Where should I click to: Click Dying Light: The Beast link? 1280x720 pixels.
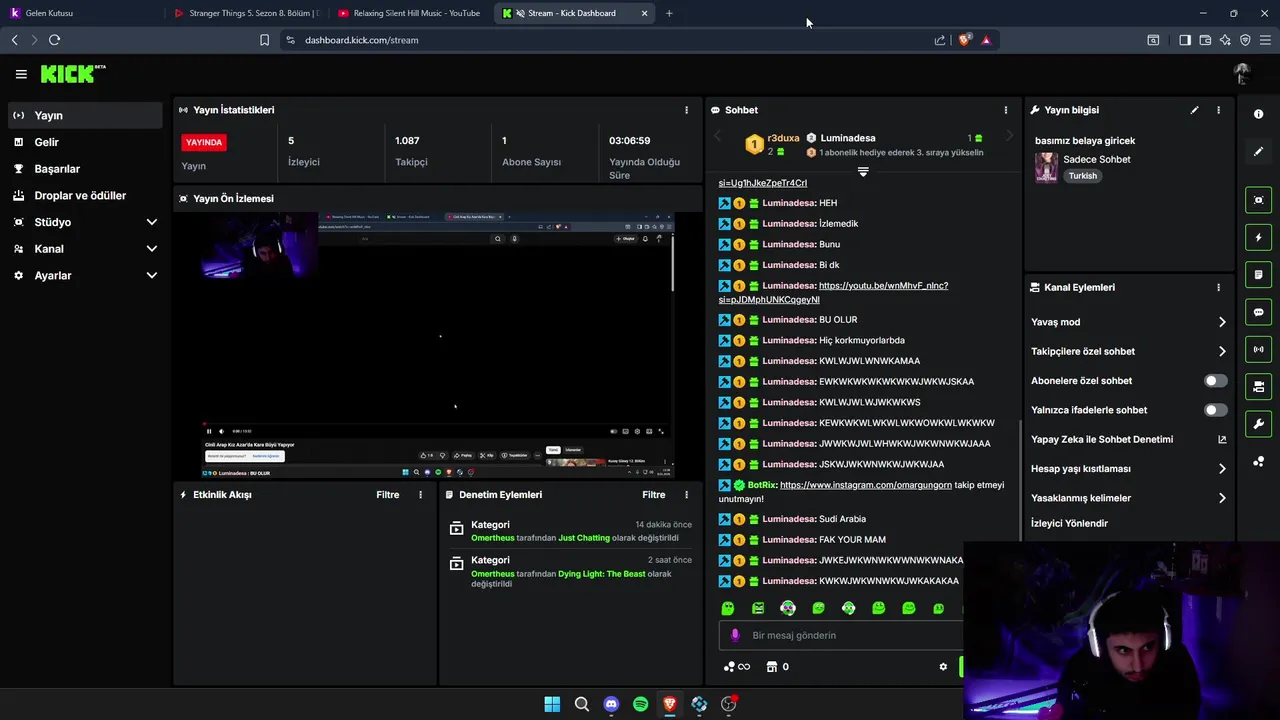[x=602, y=574]
